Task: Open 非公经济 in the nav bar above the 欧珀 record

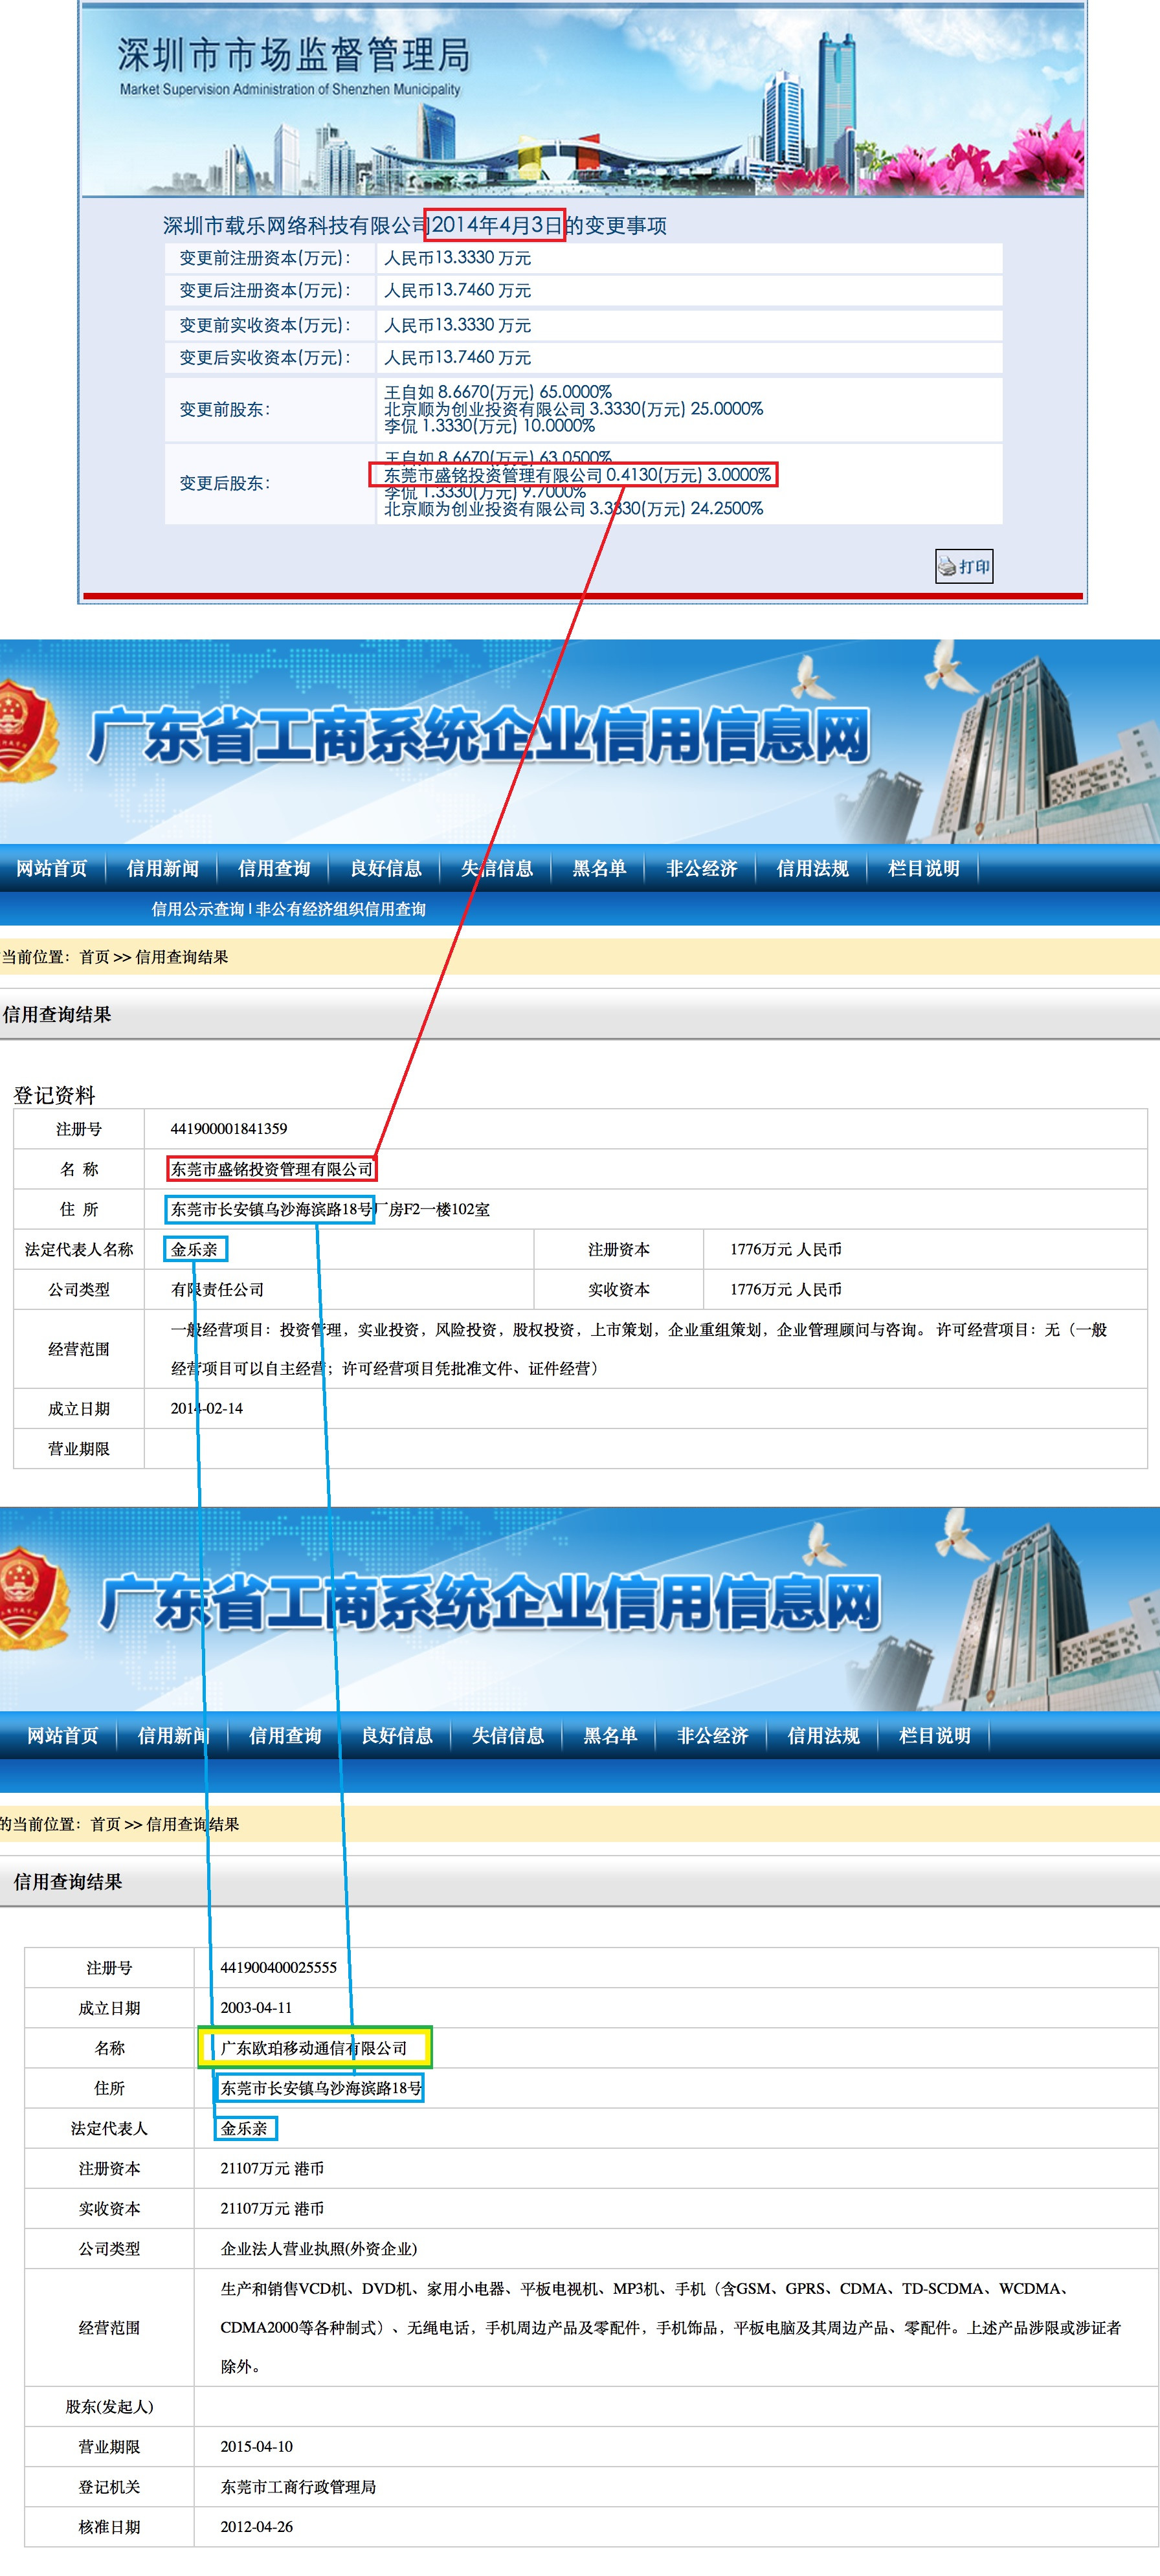Action: click(x=713, y=1735)
